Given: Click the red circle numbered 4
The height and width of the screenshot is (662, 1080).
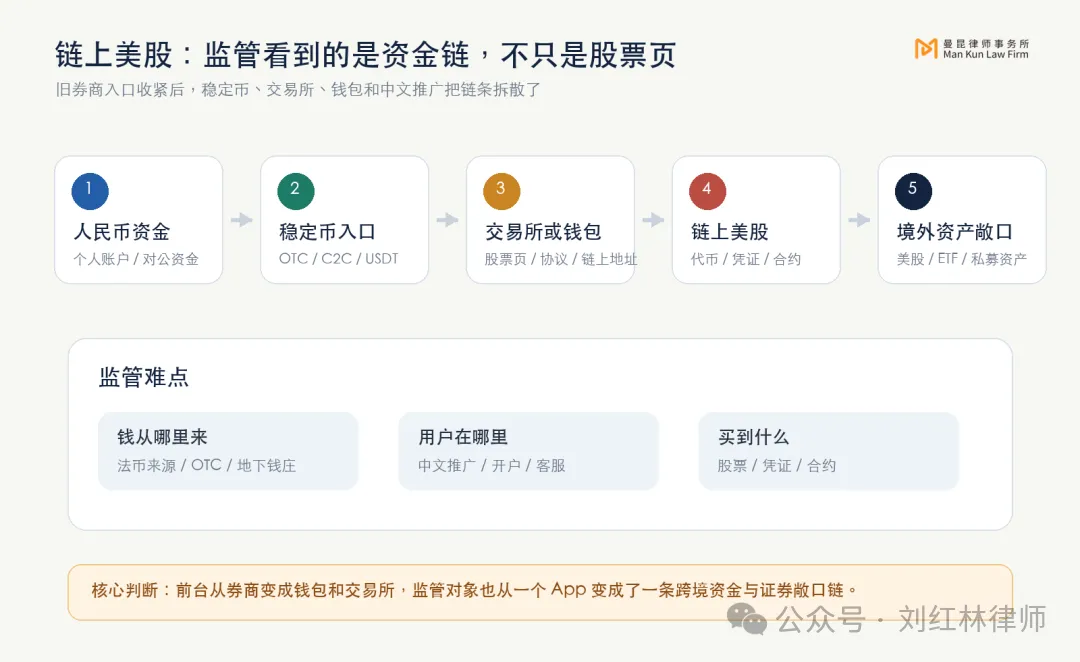Looking at the screenshot, I should click(707, 191).
